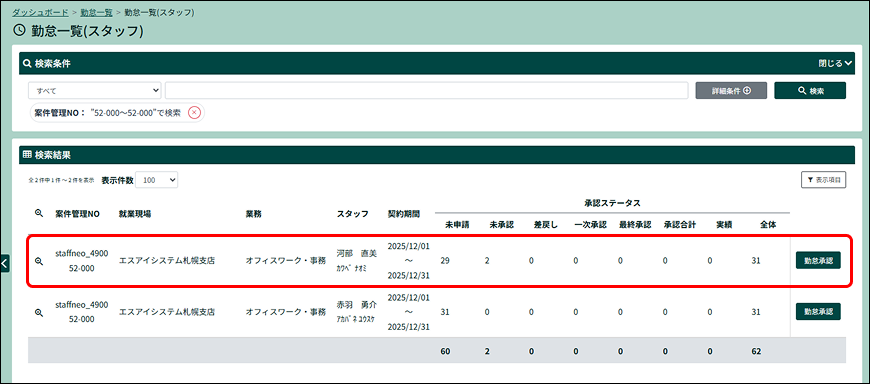This screenshot has height=384, width=870.
Task: Click the 未申請 column header
Action: [x=457, y=225]
